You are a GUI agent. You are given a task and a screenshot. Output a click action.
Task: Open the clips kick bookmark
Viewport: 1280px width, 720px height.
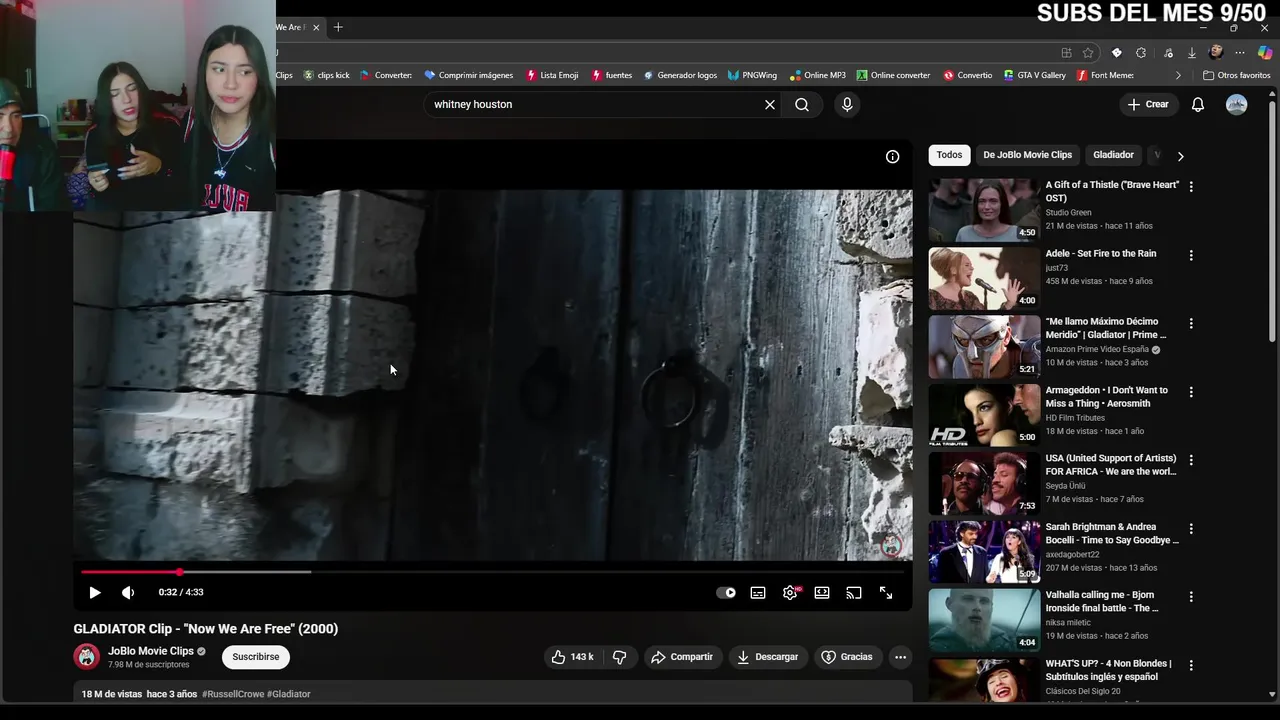(326, 75)
